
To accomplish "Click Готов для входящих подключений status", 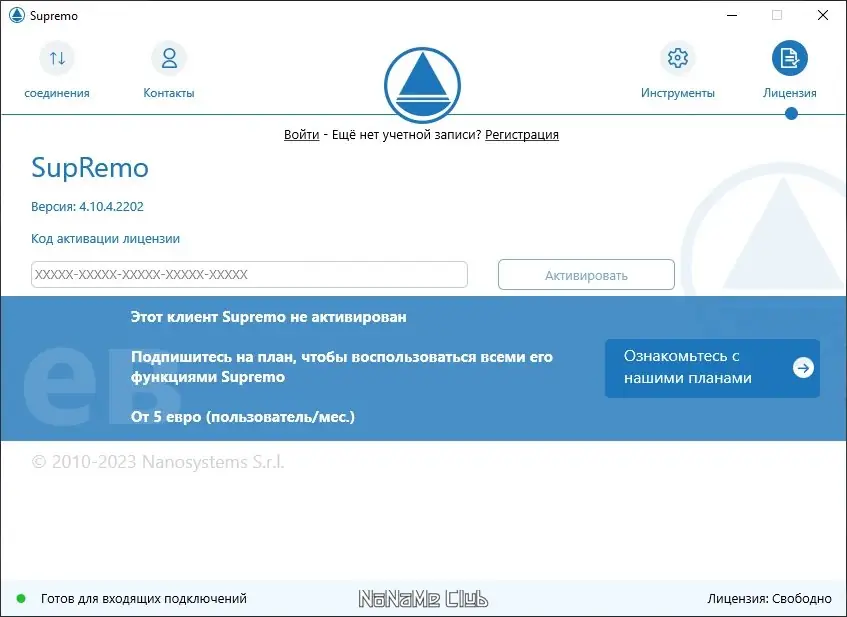I will [144, 598].
